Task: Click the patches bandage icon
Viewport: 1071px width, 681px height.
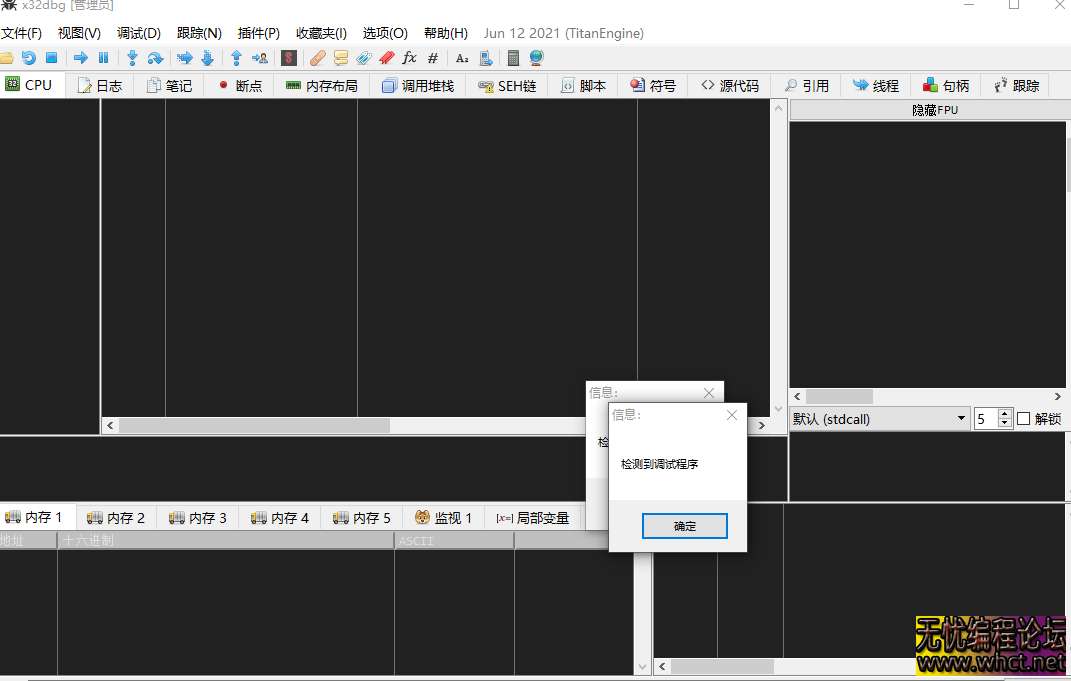Action: pyautogui.click(x=317, y=58)
